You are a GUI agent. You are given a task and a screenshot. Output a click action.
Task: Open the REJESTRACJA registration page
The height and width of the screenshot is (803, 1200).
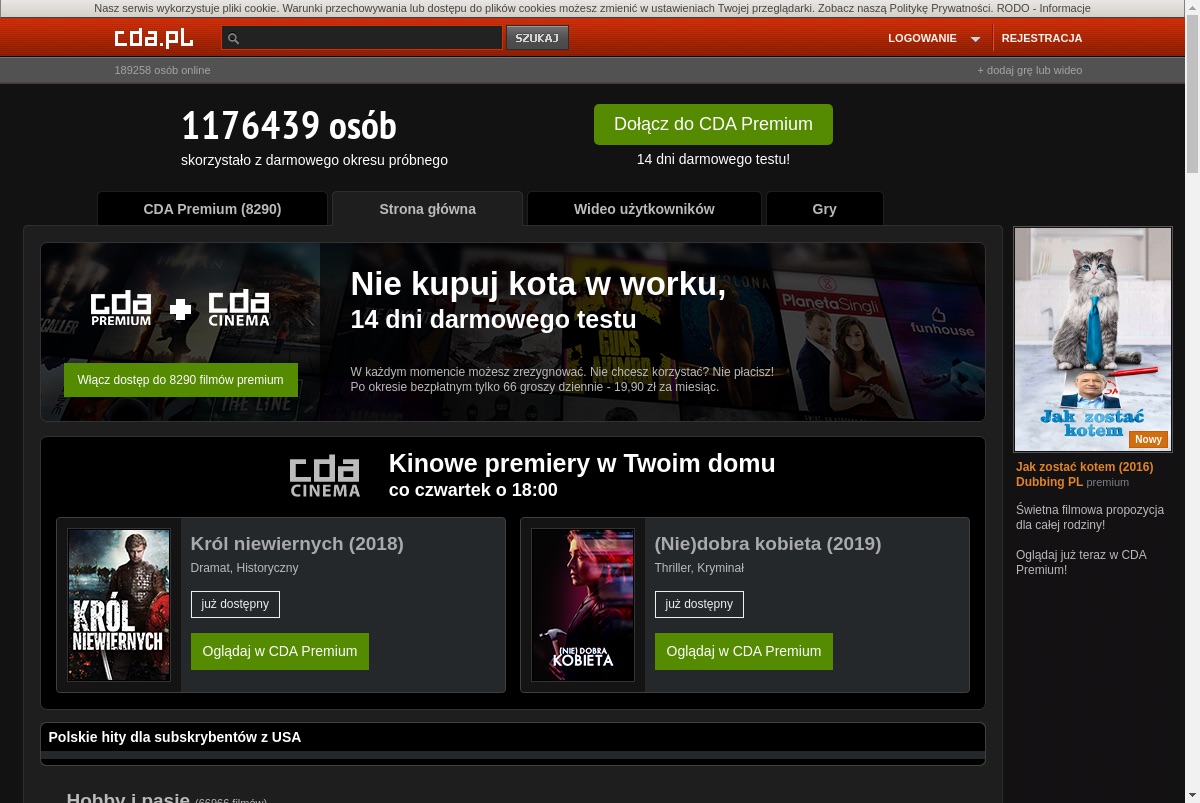[x=1041, y=38]
